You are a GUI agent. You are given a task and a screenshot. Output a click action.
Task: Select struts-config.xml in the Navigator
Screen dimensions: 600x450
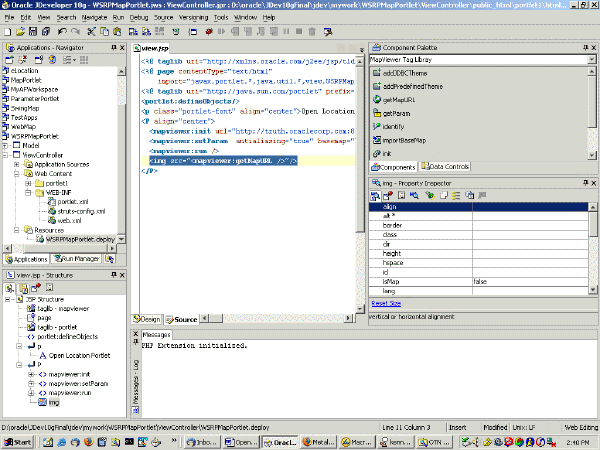coord(76,211)
